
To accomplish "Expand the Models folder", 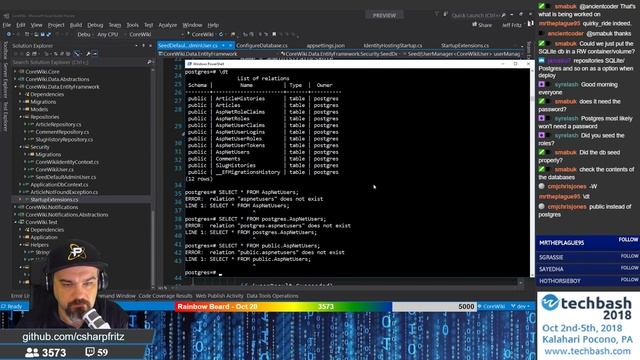I will 20,109.
